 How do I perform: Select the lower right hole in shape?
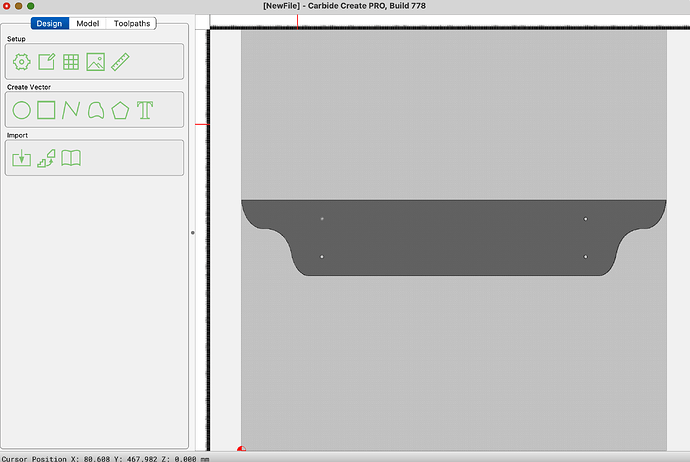pos(585,257)
